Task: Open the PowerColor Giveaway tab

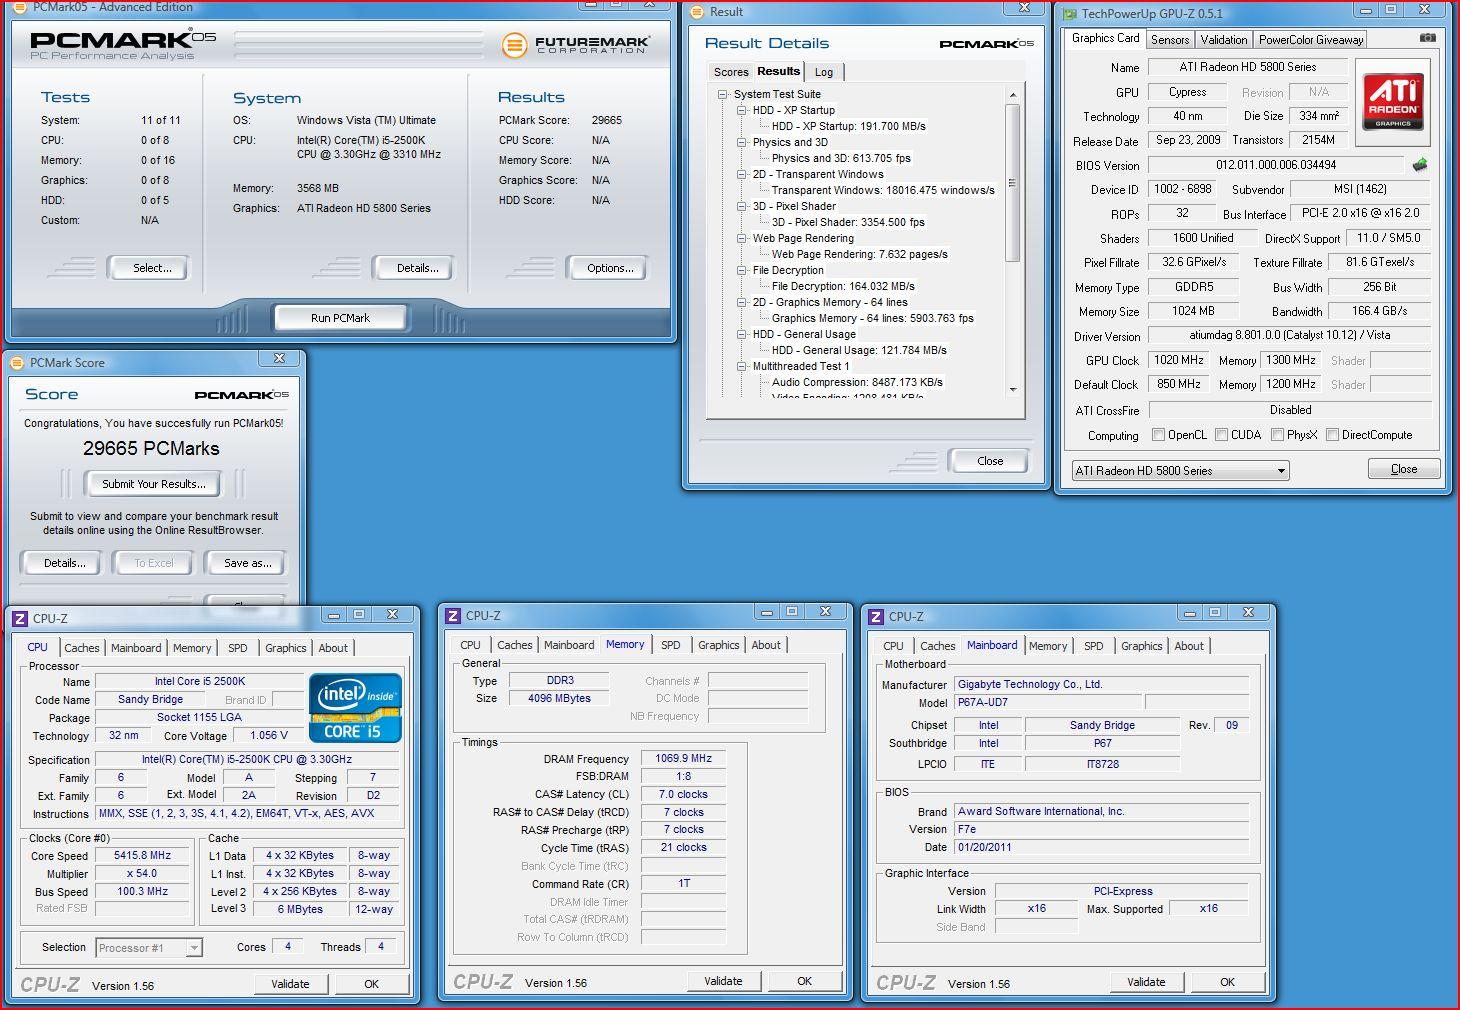Action: pos(1310,40)
